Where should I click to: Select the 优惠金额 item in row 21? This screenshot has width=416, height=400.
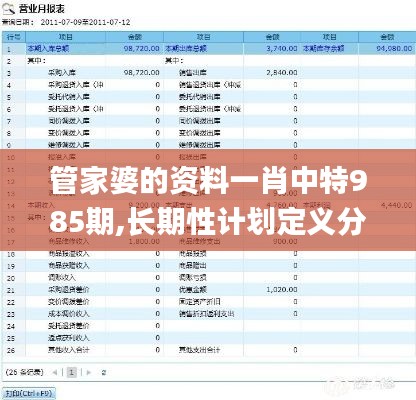click(193, 290)
